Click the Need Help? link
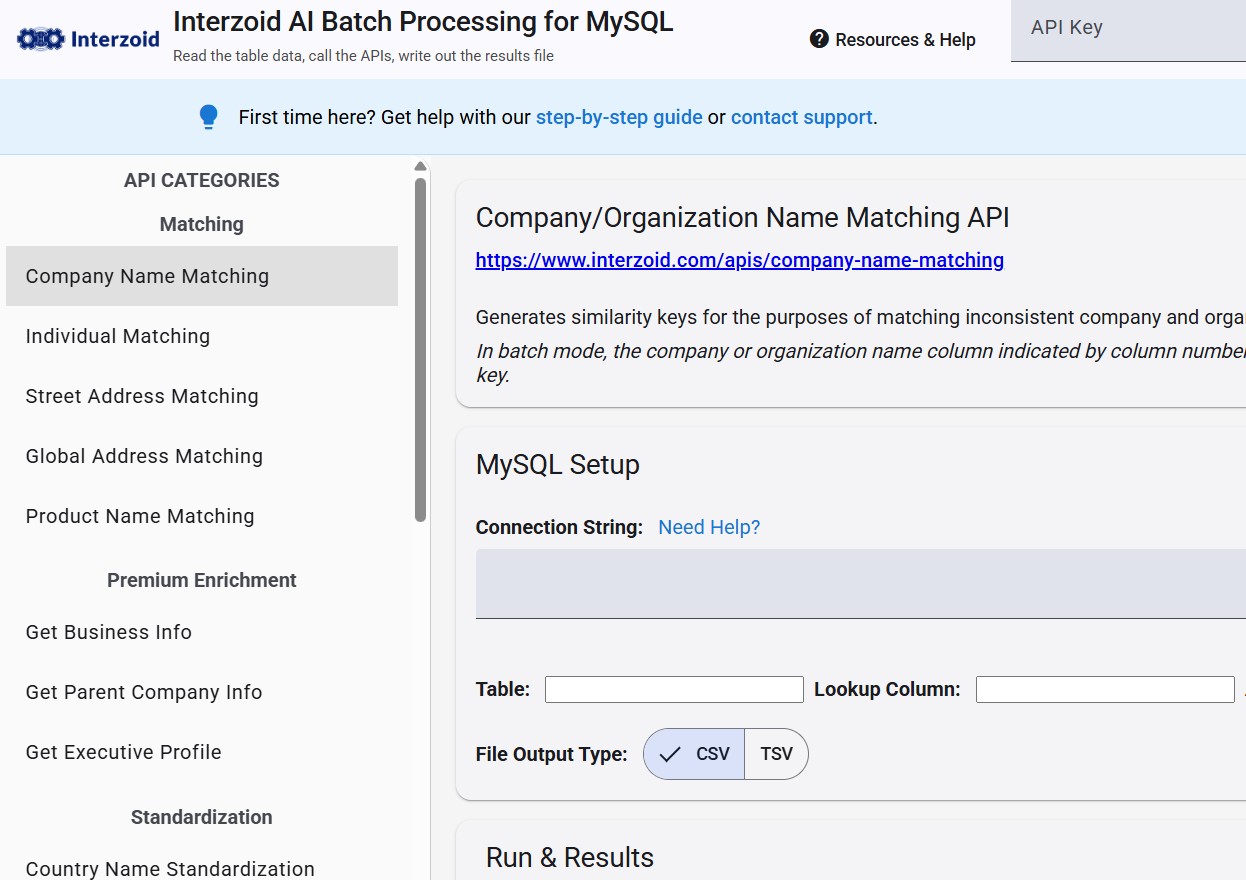The height and width of the screenshot is (880, 1246). (x=709, y=527)
